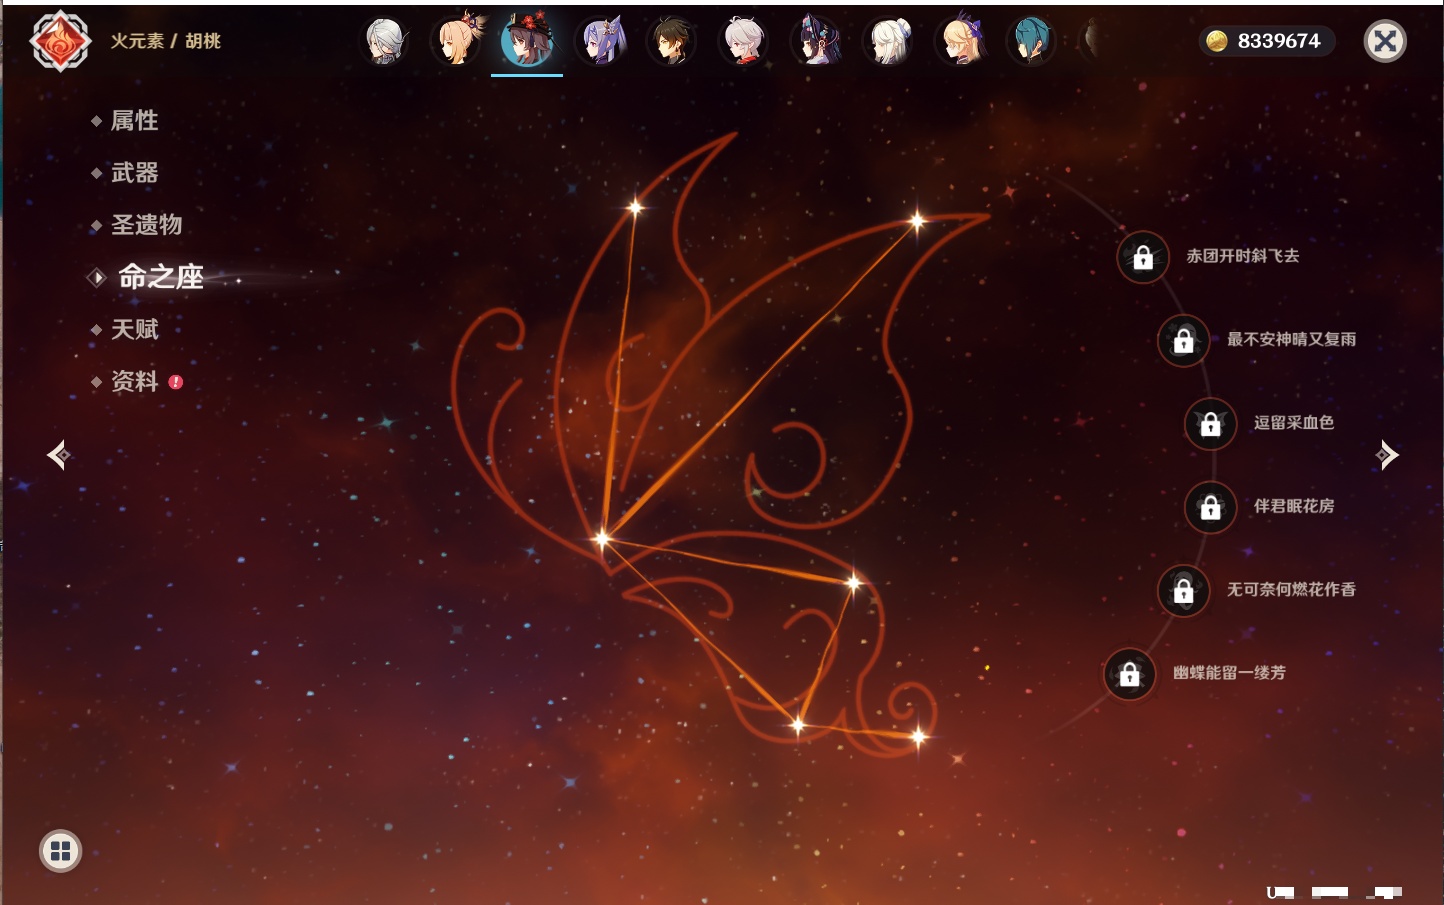Open the 天赋 talents menu
The width and height of the screenshot is (1444, 905).
click(x=134, y=329)
